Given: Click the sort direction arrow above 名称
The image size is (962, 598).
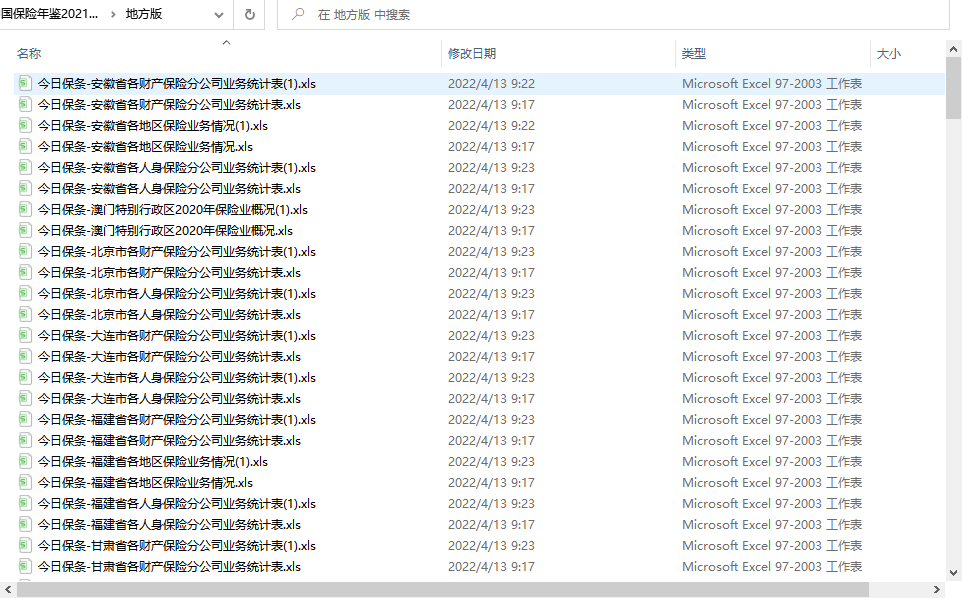Looking at the screenshot, I should point(226,42).
